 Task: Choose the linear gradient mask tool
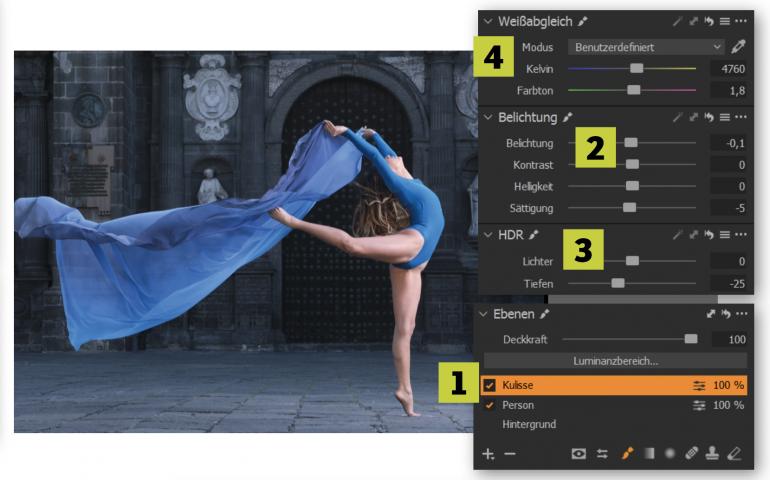(x=650, y=453)
